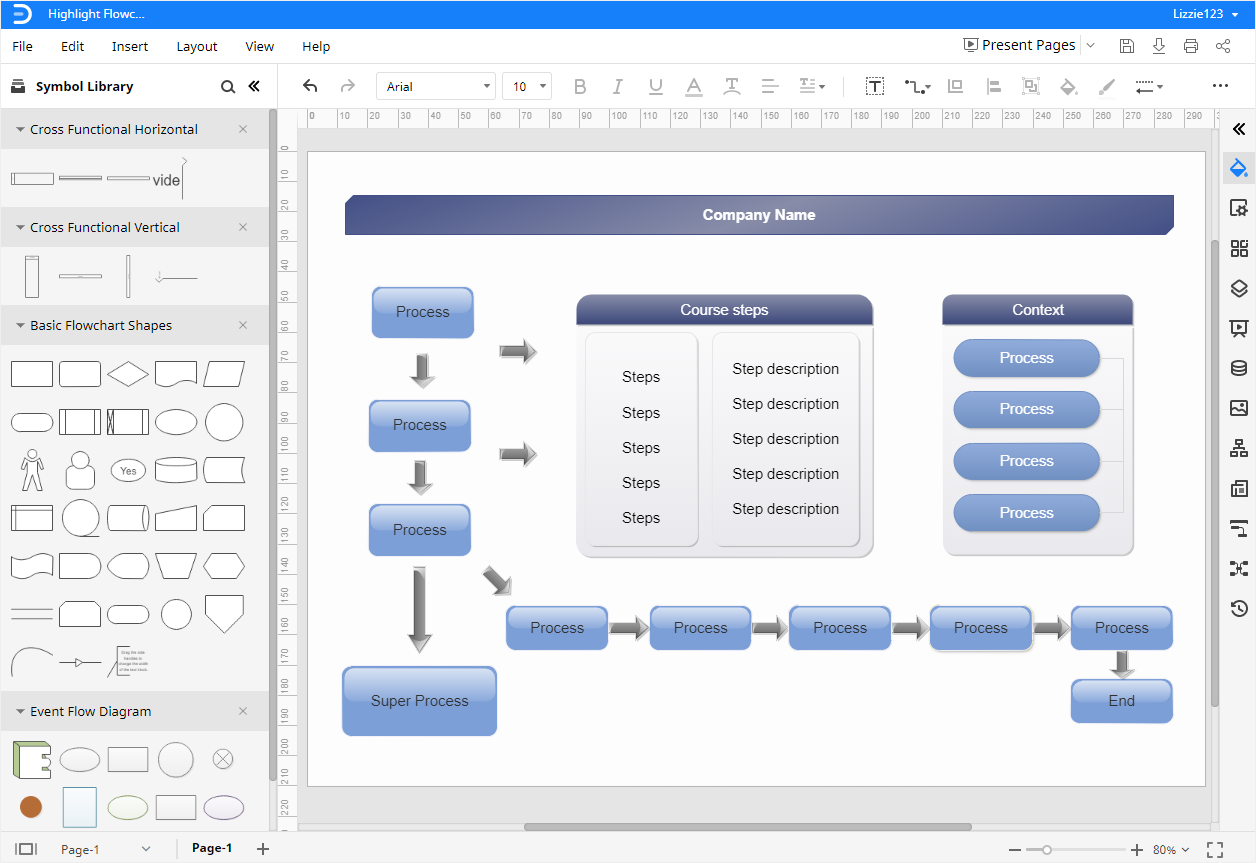Toggle Underline formatting

coord(656,86)
